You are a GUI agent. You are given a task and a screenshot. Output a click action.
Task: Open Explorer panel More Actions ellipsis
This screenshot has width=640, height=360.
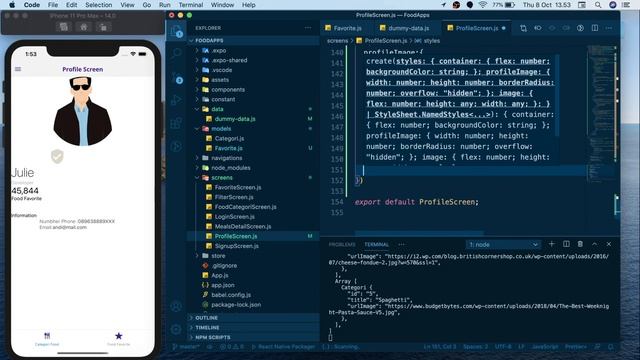308,28
